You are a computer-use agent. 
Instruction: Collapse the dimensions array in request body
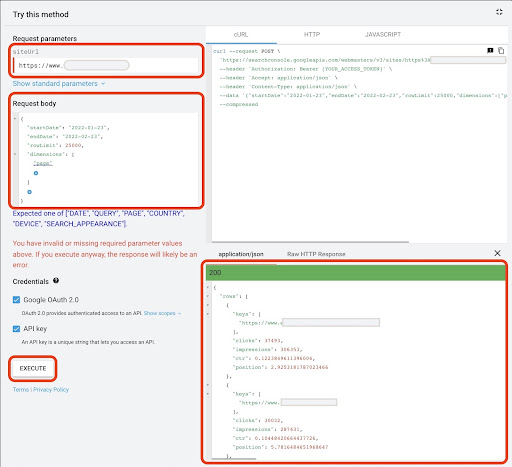(x=15, y=154)
